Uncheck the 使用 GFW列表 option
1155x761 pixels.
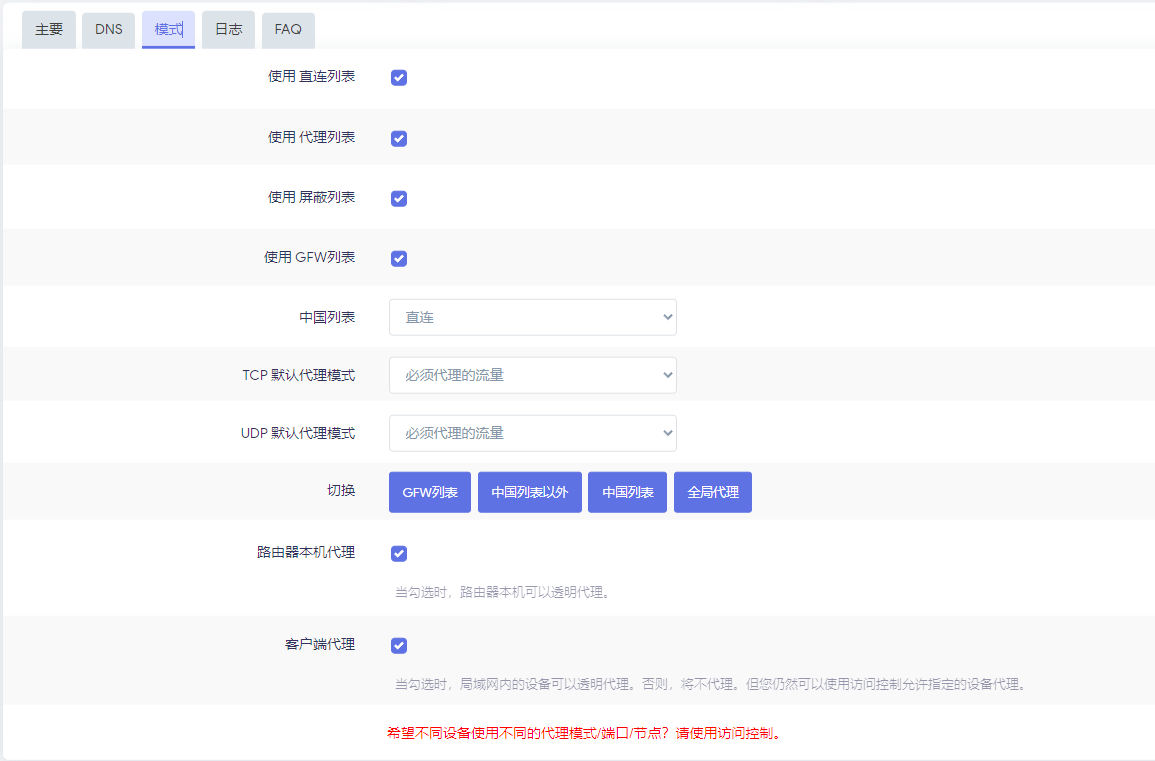click(399, 258)
